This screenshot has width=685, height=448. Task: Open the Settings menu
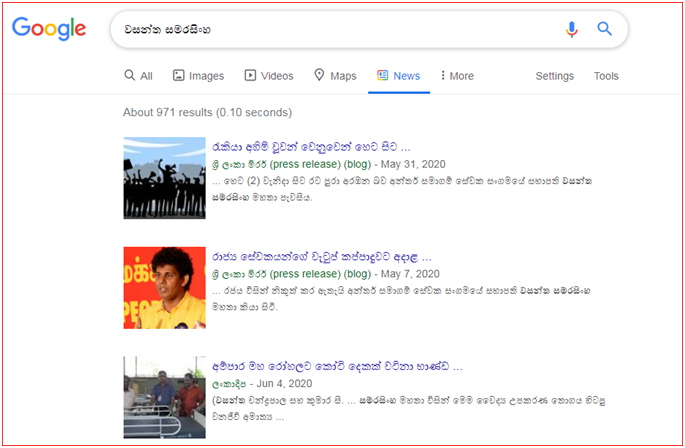554,76
